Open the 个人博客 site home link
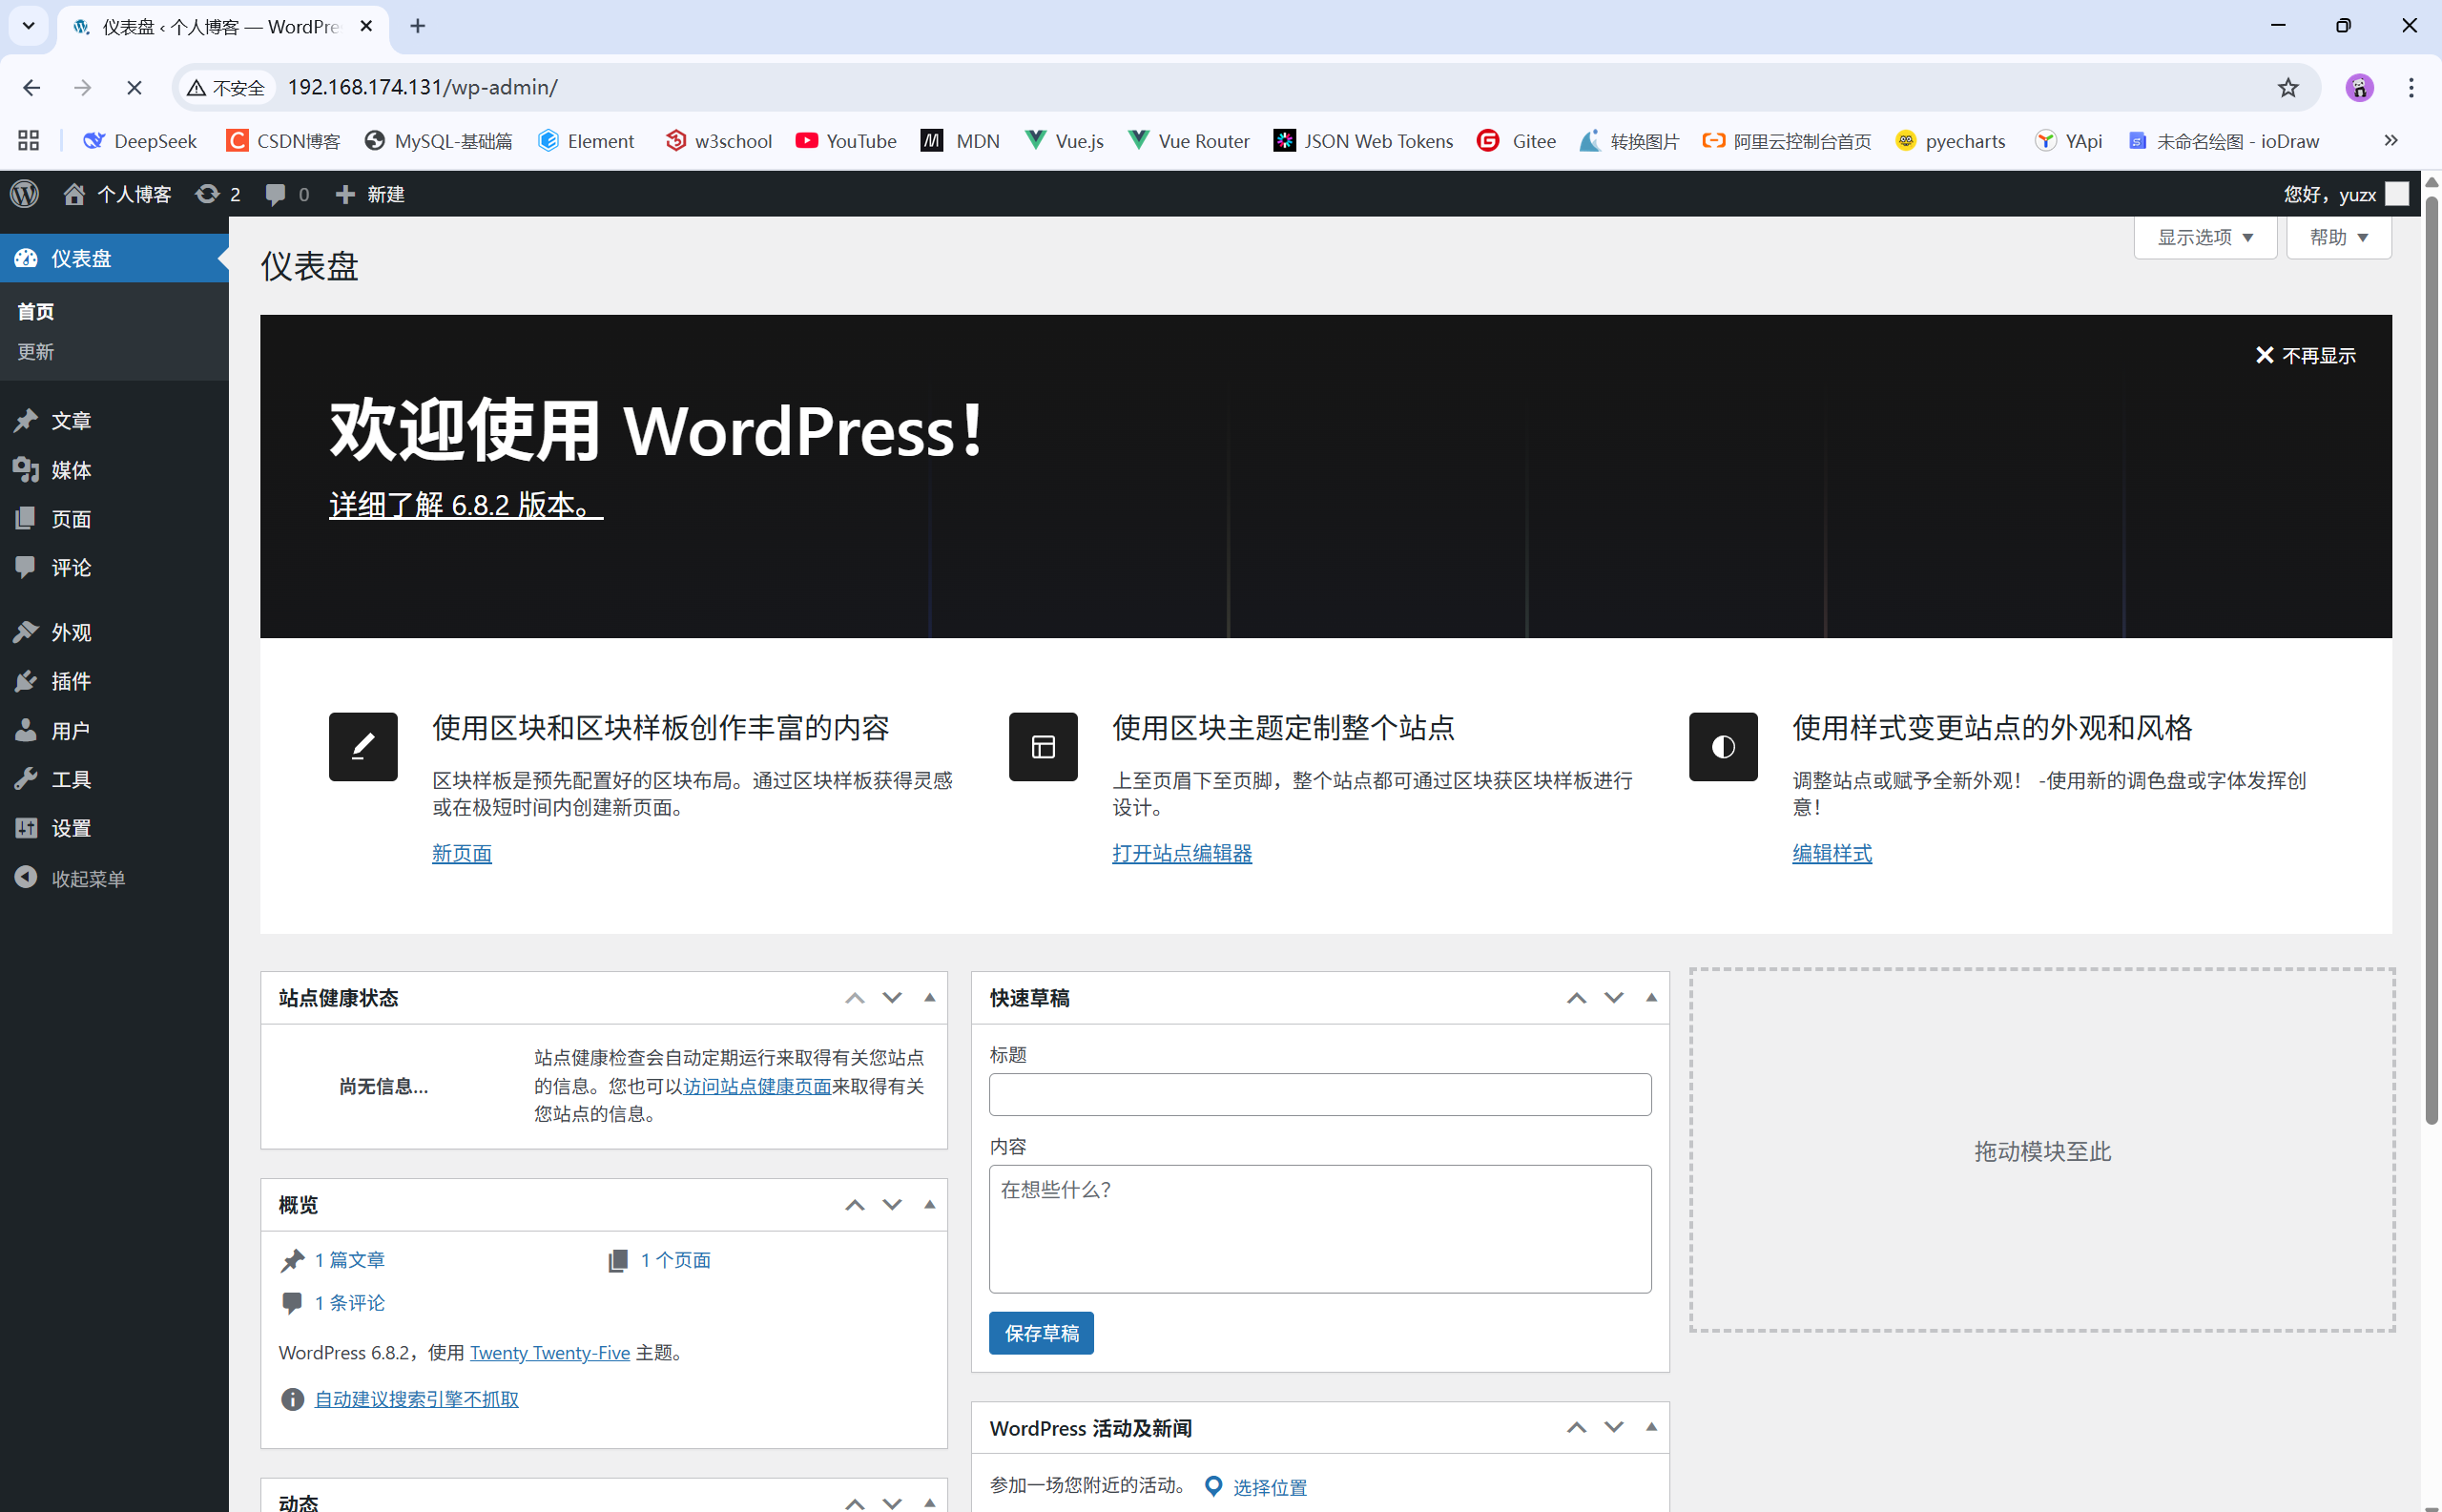Screen dimensions: 2442x1512 [117, 194]
